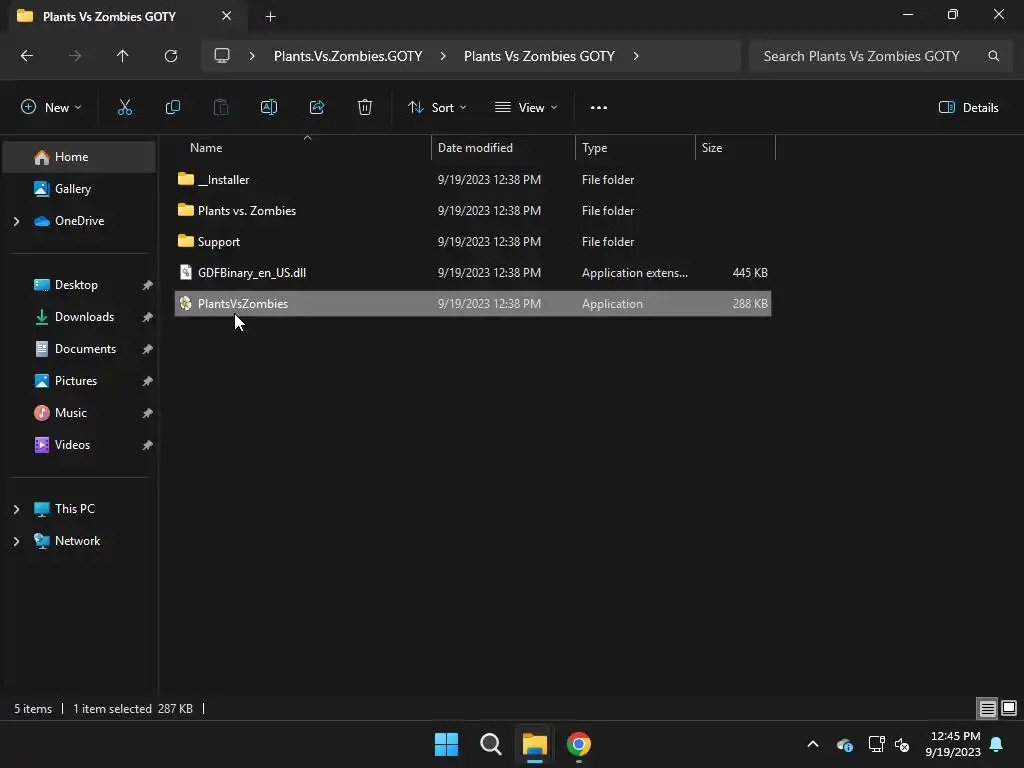The width and height of the screenshot is (1024, 768).
Task: Open the Windows Start menu
Action: 447,744
